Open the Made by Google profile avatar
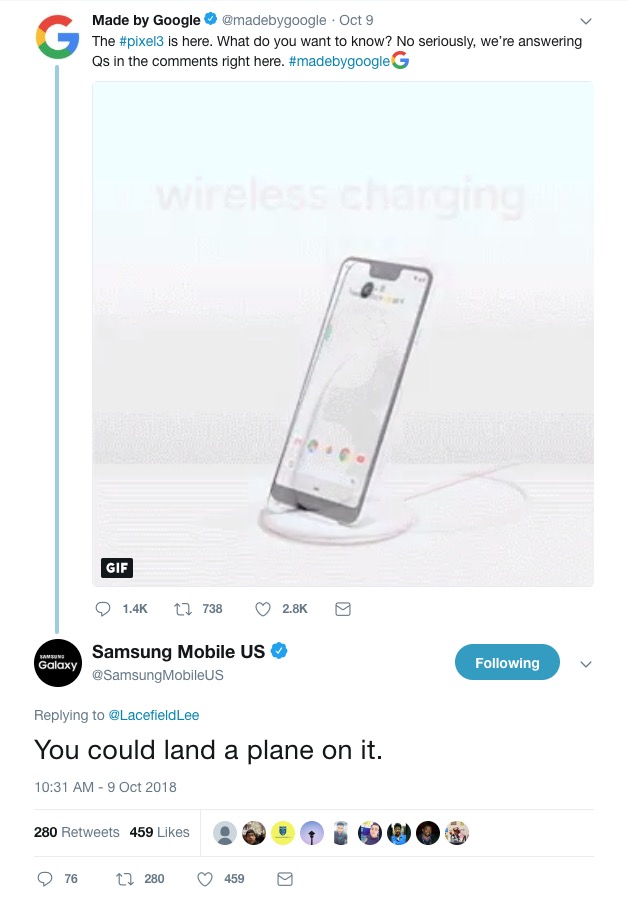Screen dimensions: 628x904 pyautogui.click(x=57, y=37)
